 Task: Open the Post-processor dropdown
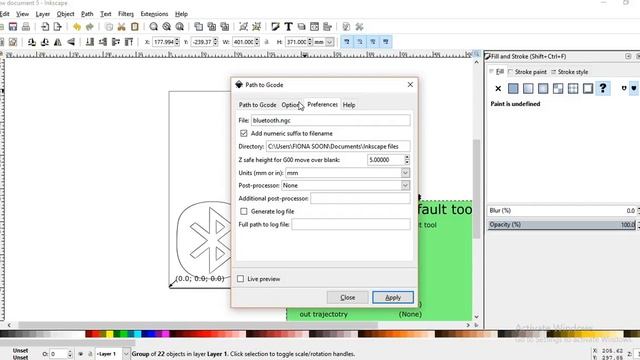coord(405,185)
